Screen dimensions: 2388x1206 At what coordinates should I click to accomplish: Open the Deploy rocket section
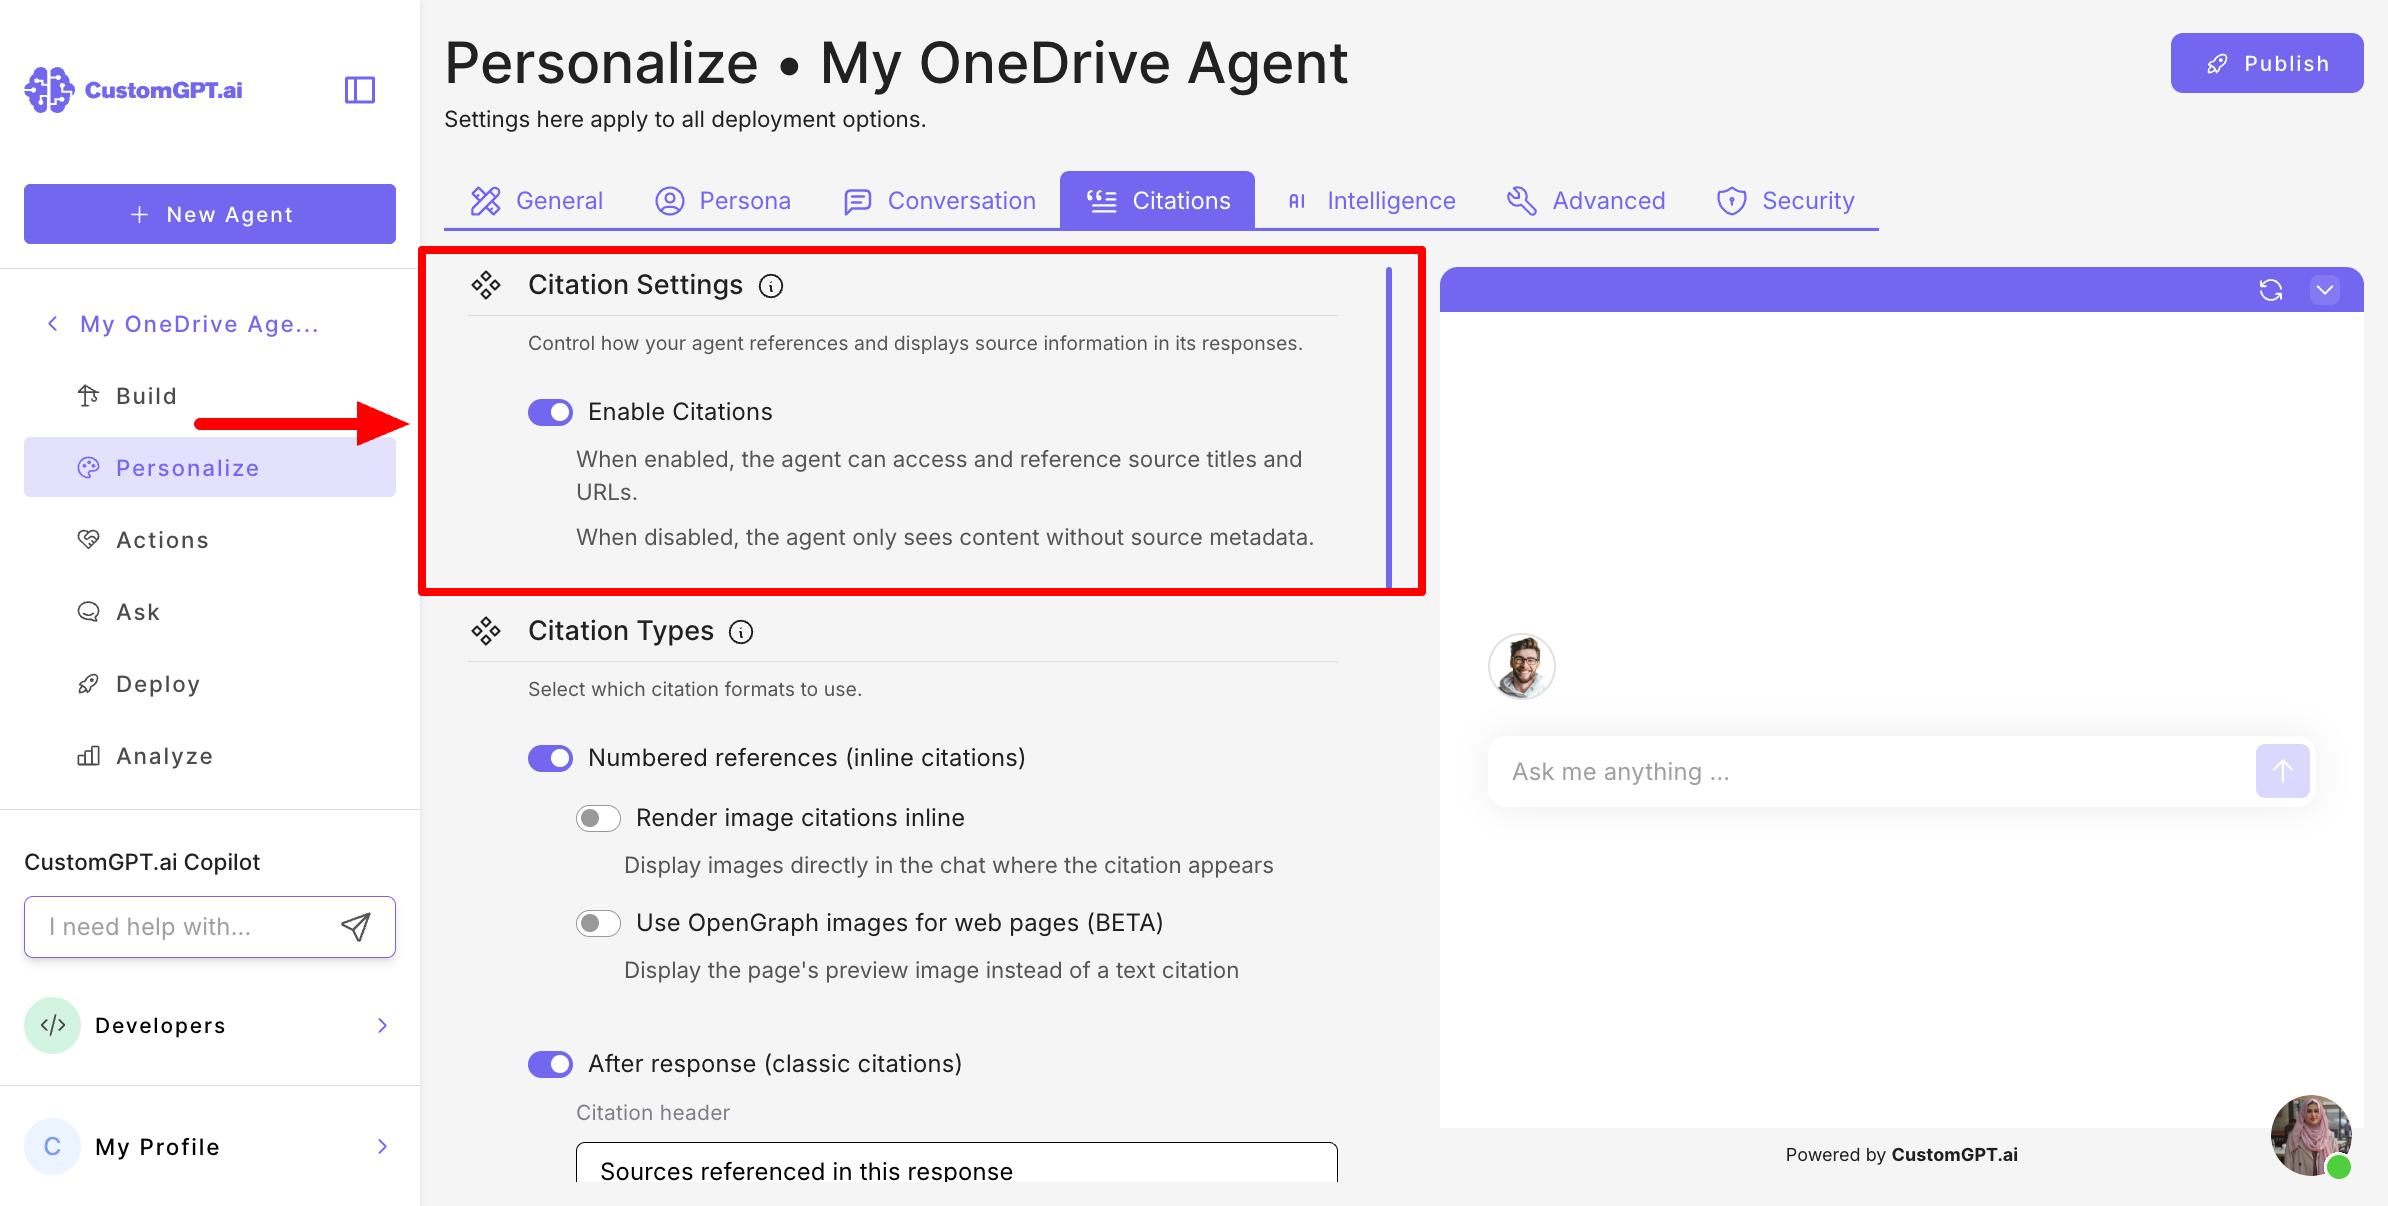pyautogui.click(x=158, y=684)
